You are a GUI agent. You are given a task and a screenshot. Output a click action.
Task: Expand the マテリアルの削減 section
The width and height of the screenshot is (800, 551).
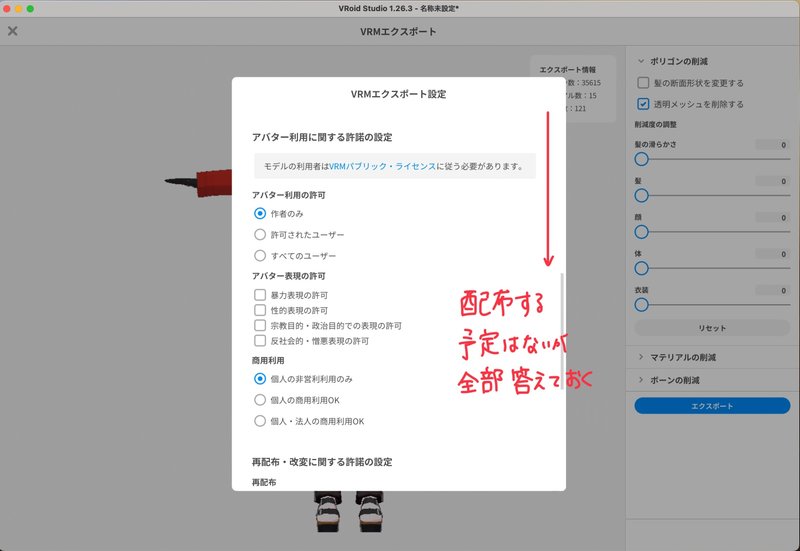click(x=641, y=357)
